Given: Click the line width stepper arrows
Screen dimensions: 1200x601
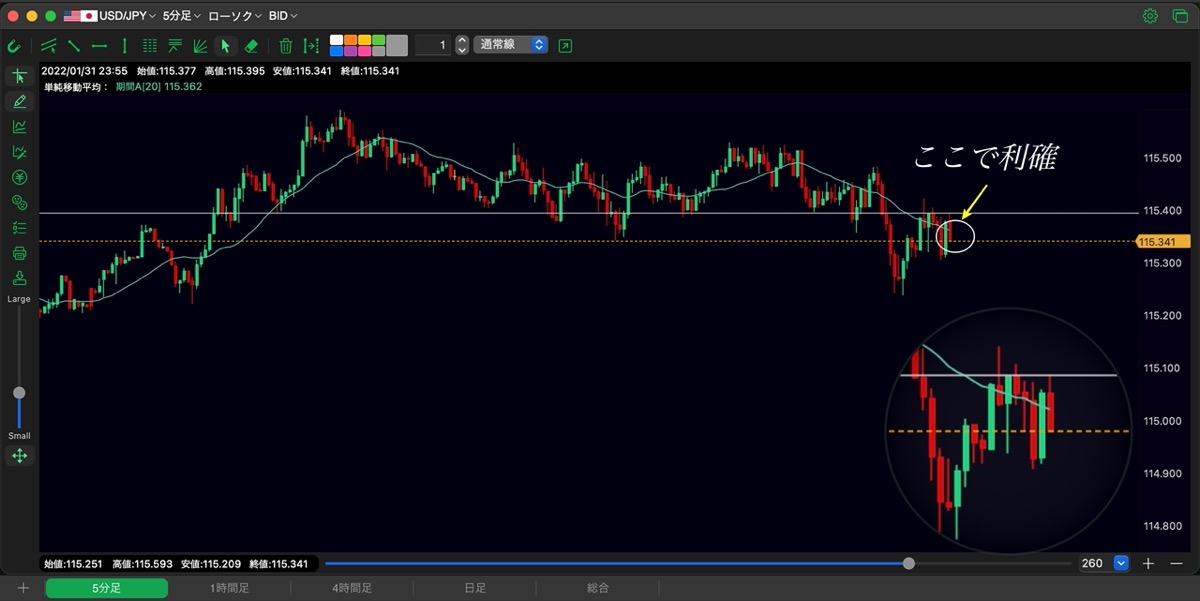Looking at the screenshot, I should 461,45.
